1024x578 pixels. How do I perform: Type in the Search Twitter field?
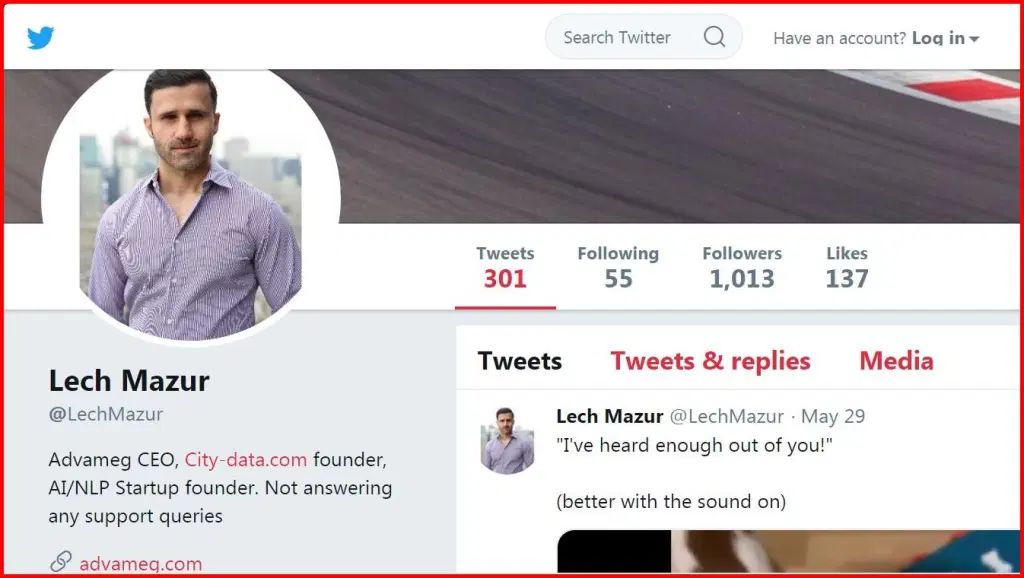click(620, 37)
